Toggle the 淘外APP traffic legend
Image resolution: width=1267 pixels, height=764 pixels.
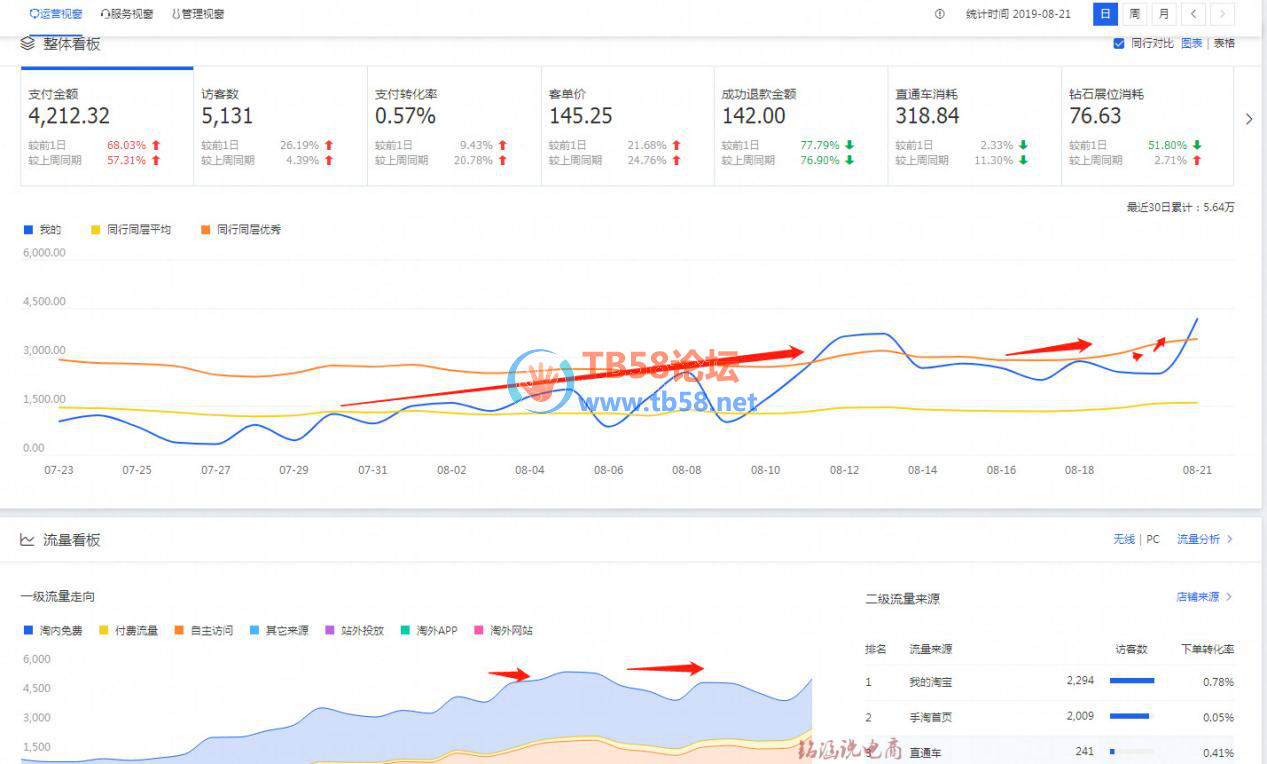[x=429, y=630]
